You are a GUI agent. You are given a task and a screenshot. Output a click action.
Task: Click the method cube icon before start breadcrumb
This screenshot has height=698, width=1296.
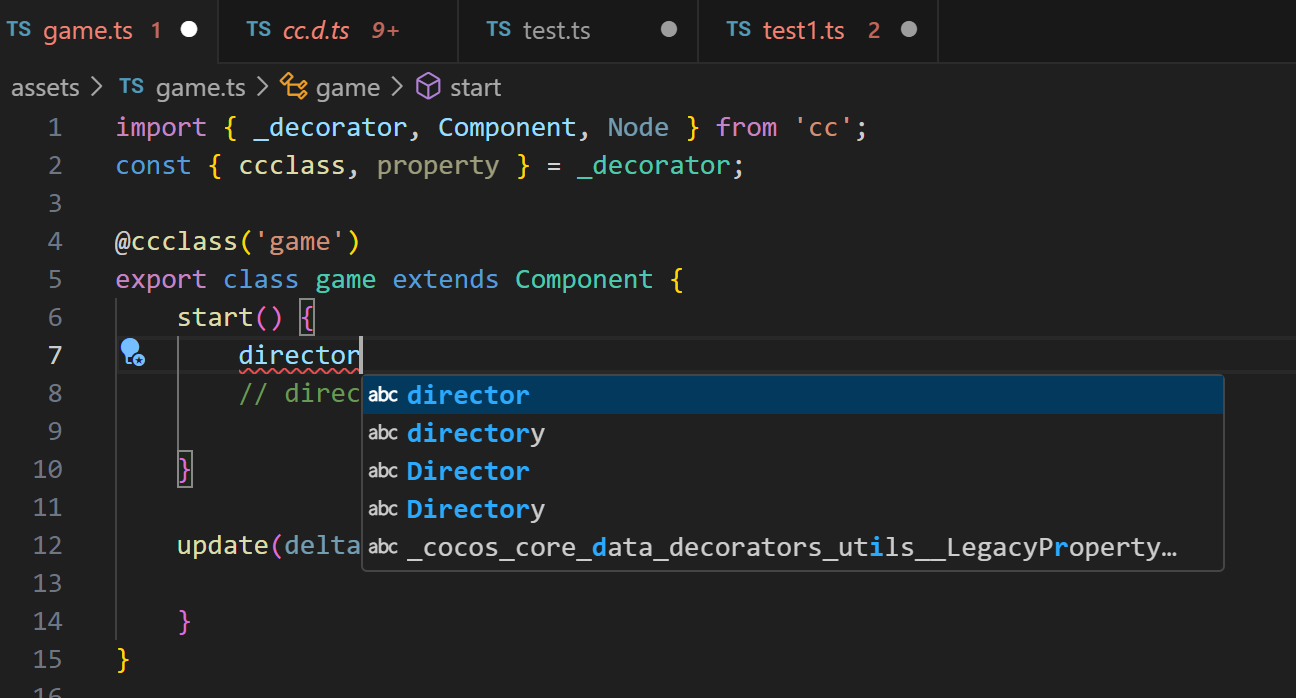tap(428, 87)
